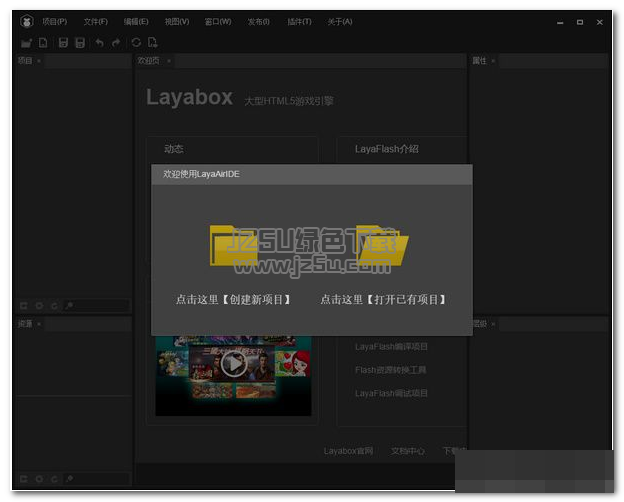This screenshot has height=502, width=624.
Task: Click the circle icon in 资源 panel bottom toolbar
Action: (x=39, y=479)
